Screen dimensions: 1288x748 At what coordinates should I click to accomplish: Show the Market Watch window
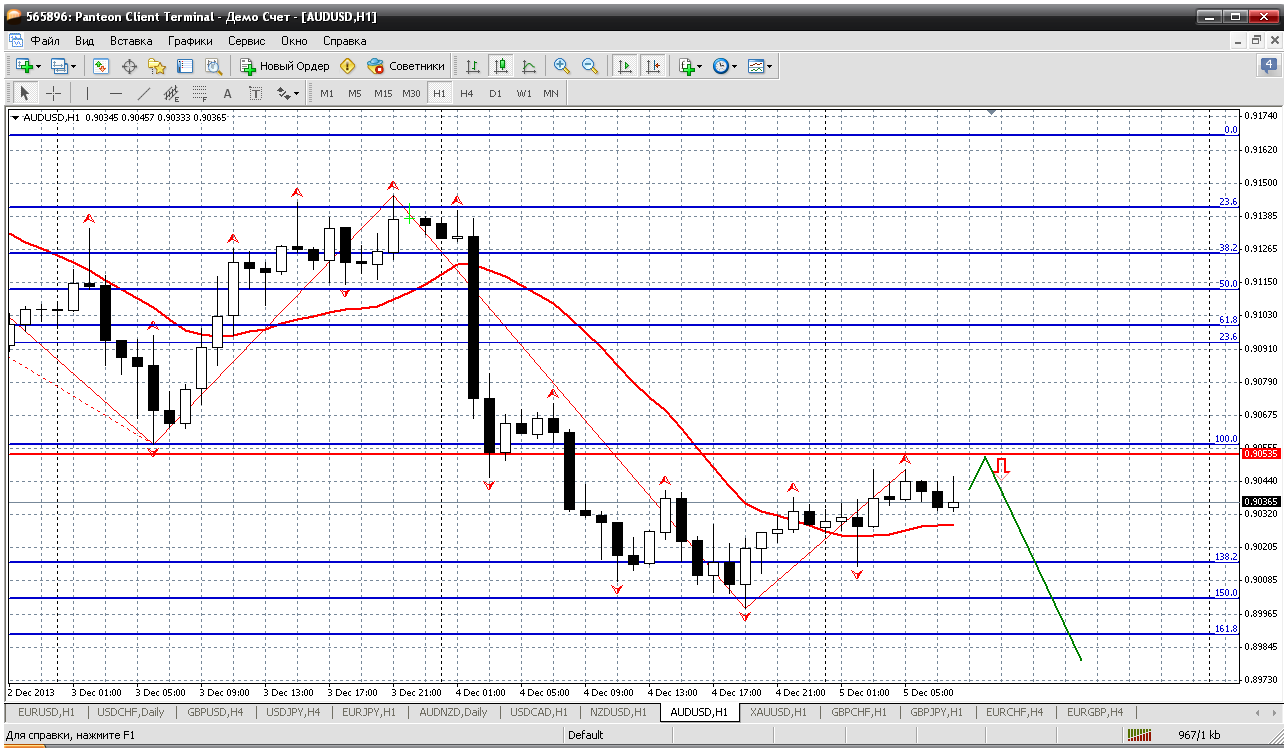point(101,66)
